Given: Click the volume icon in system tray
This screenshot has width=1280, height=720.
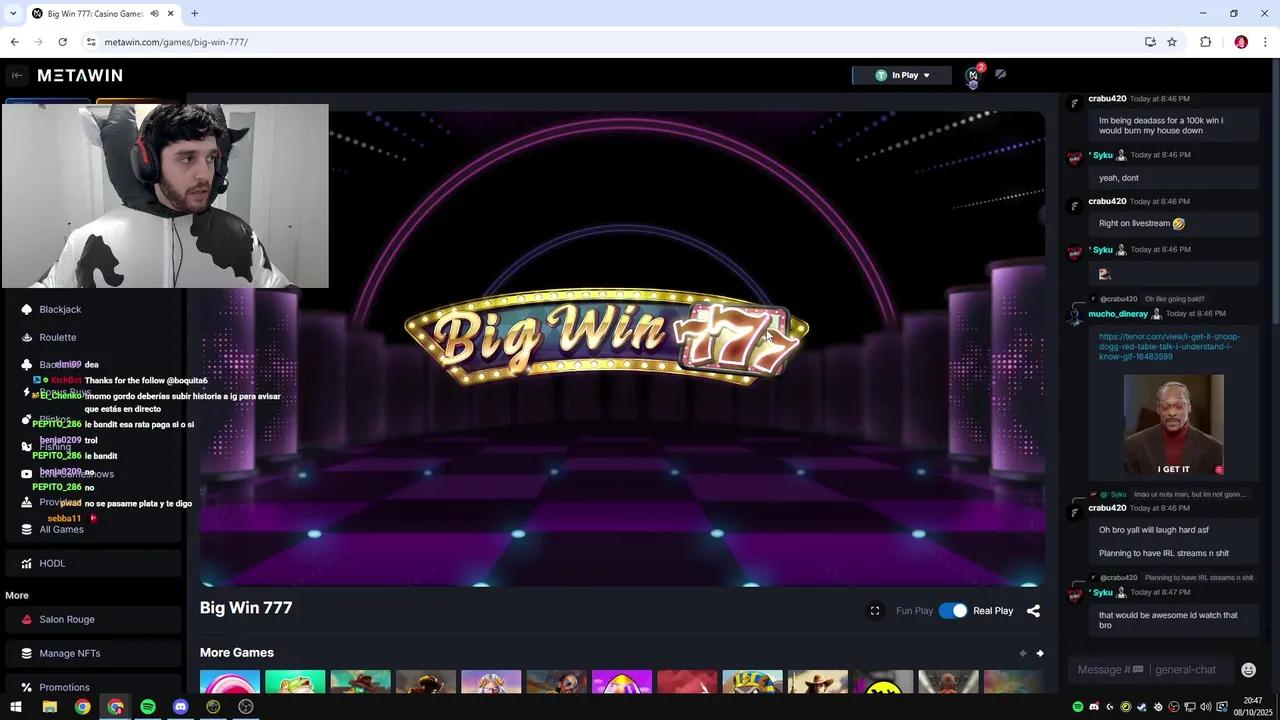Looking at the screenshot, I should [x=1206, y=707].
